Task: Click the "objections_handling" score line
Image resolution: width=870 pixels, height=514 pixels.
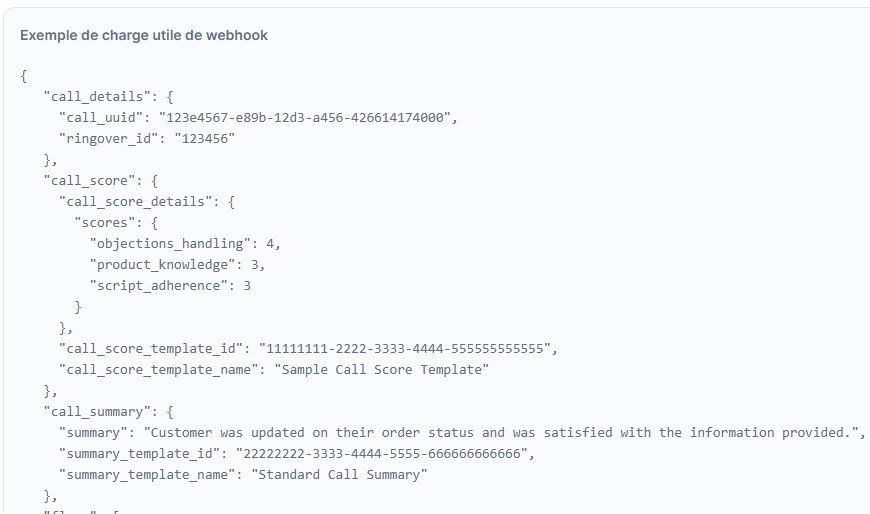Action: pos(185,244)
